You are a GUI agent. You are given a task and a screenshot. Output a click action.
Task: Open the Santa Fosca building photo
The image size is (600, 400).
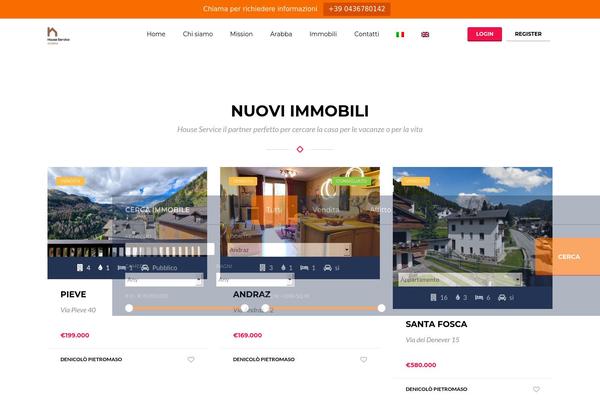coord(472,227)
